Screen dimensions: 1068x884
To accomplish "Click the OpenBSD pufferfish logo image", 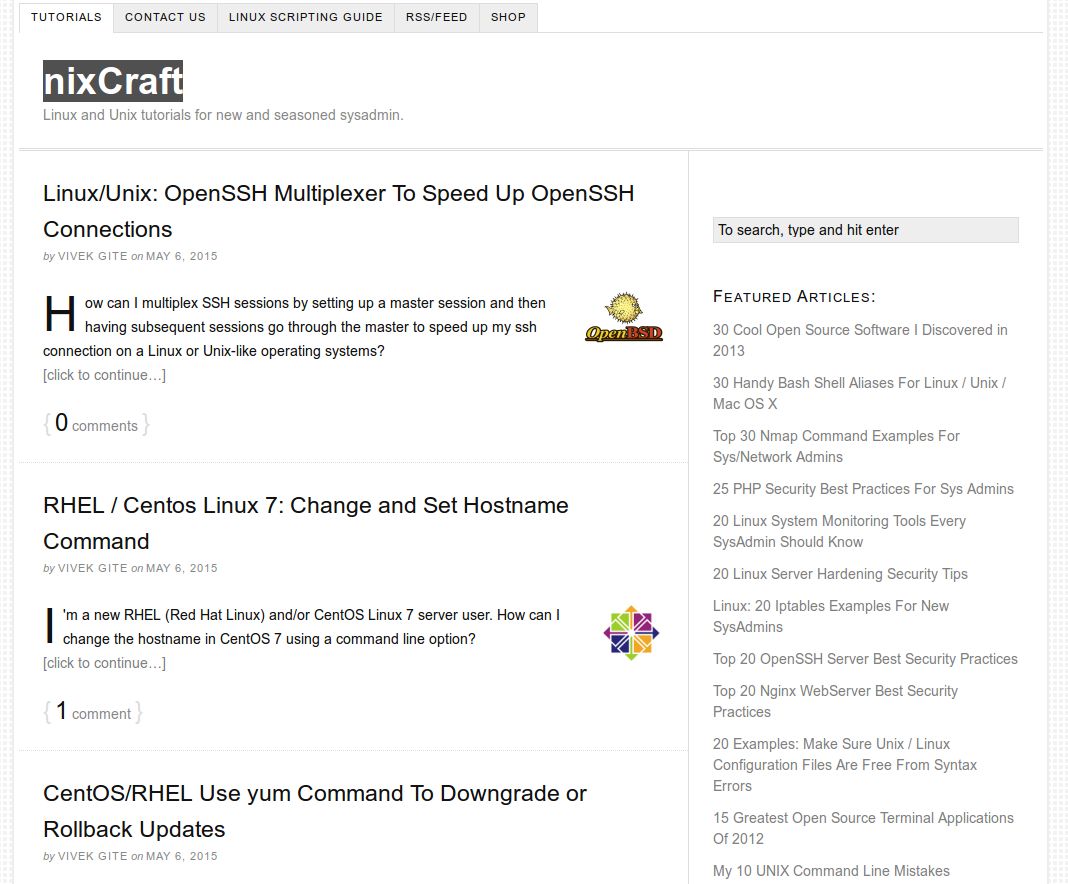I will [x=624, y=317].
